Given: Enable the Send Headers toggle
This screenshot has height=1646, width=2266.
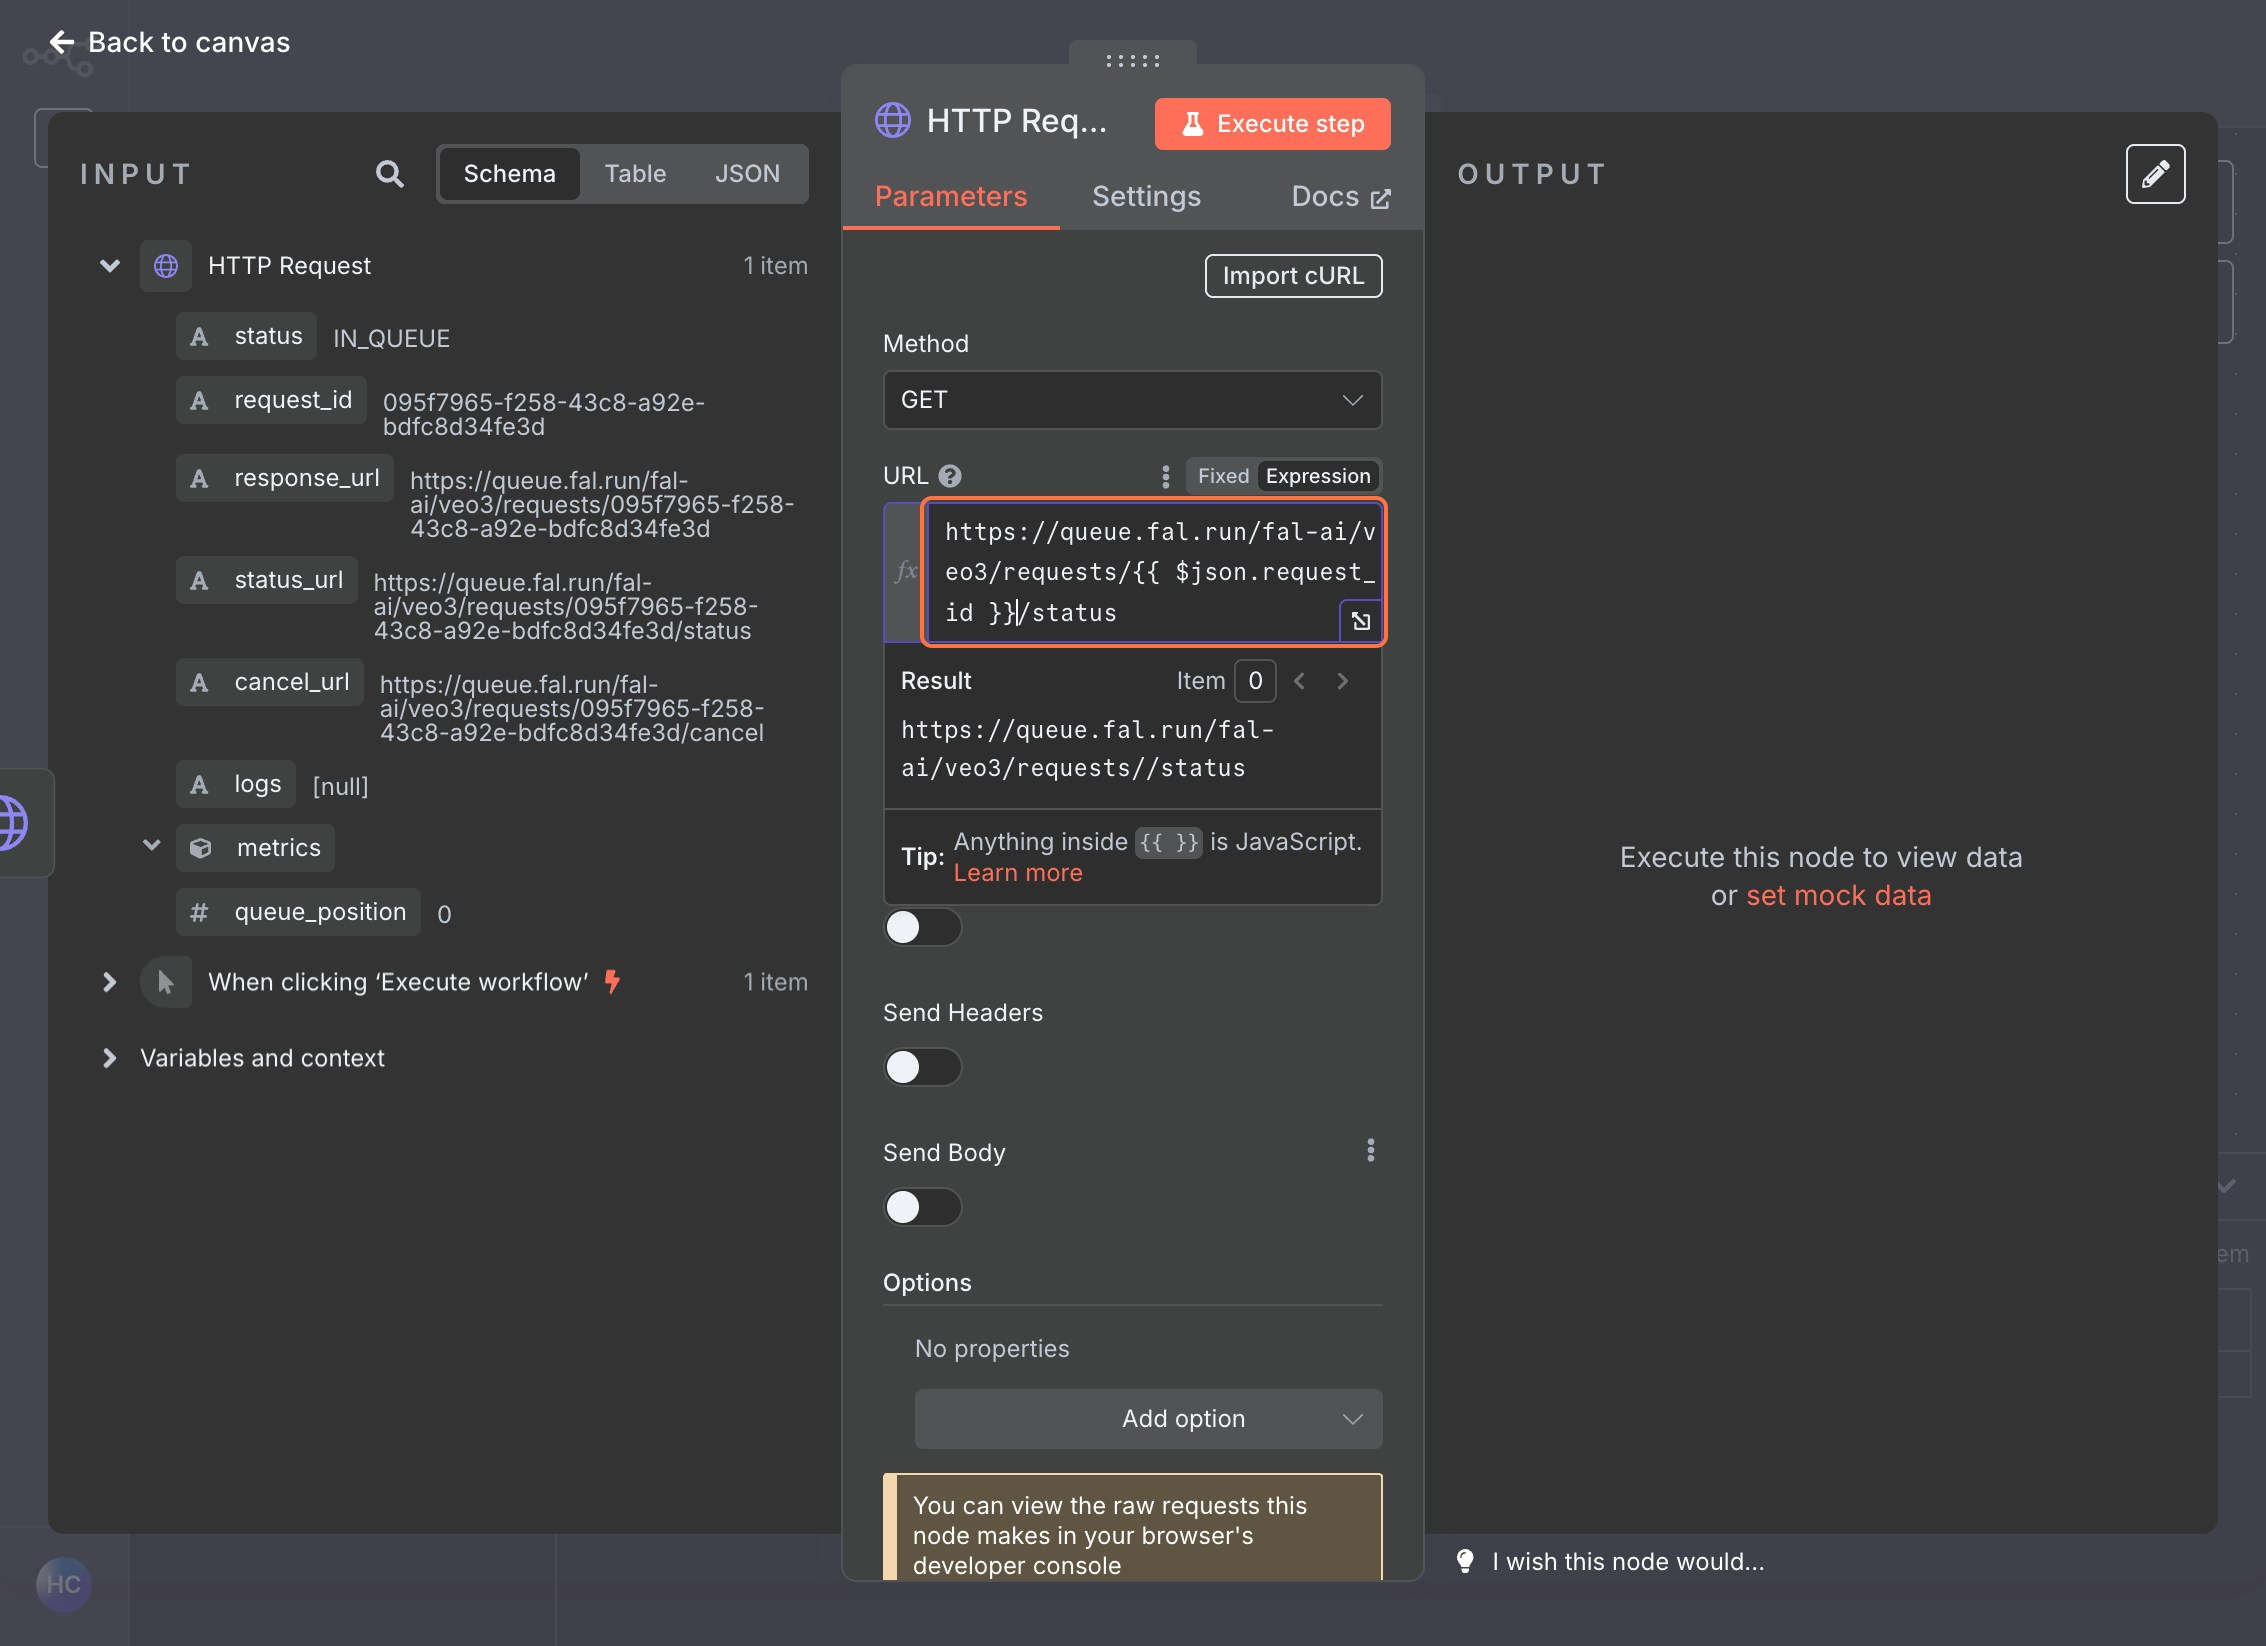Looking at the screenshot, I should click(x=922, y=1067).
